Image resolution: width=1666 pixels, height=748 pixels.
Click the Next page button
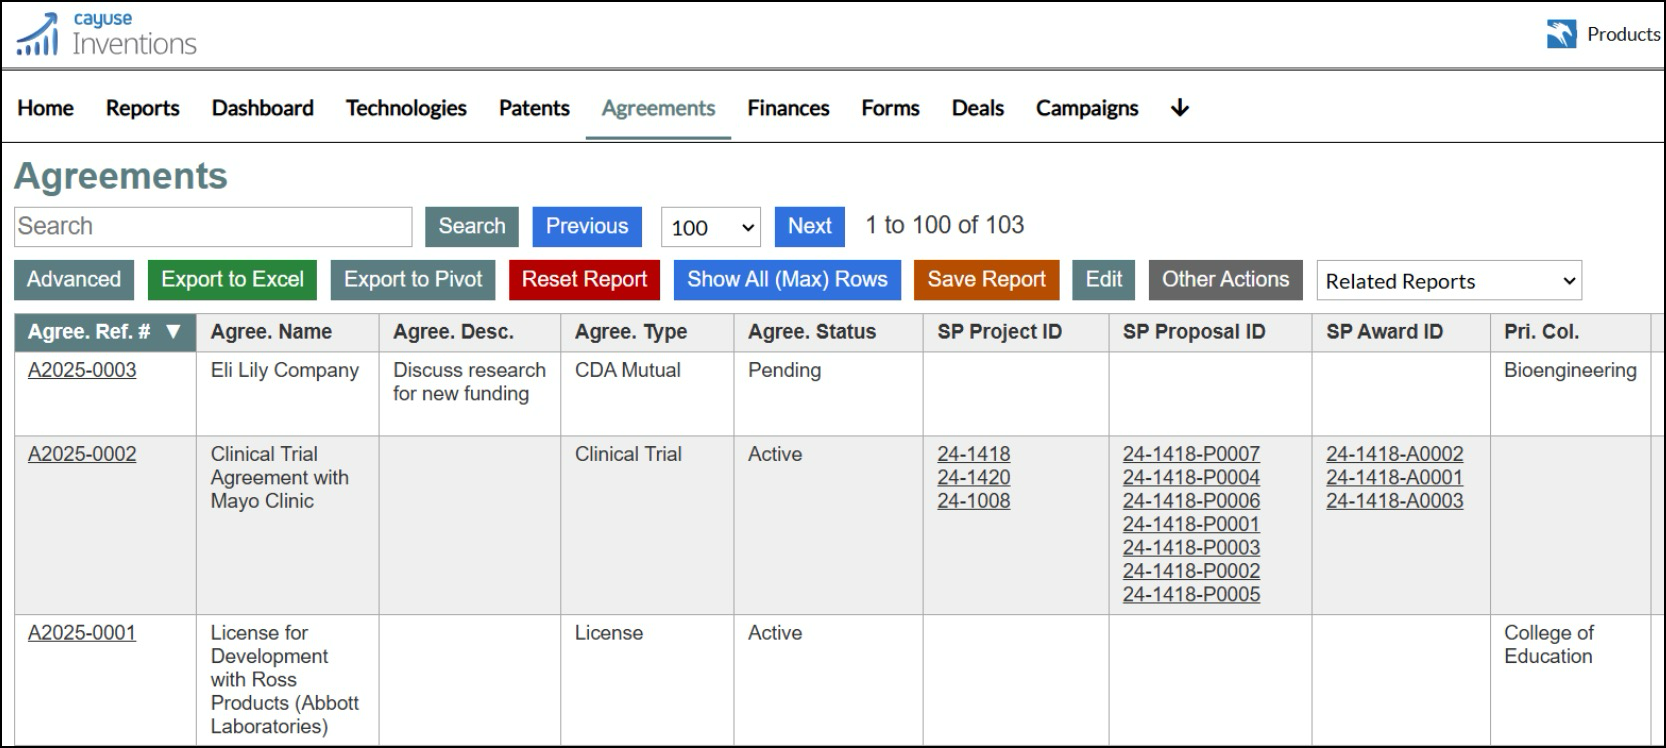(810, 226)
